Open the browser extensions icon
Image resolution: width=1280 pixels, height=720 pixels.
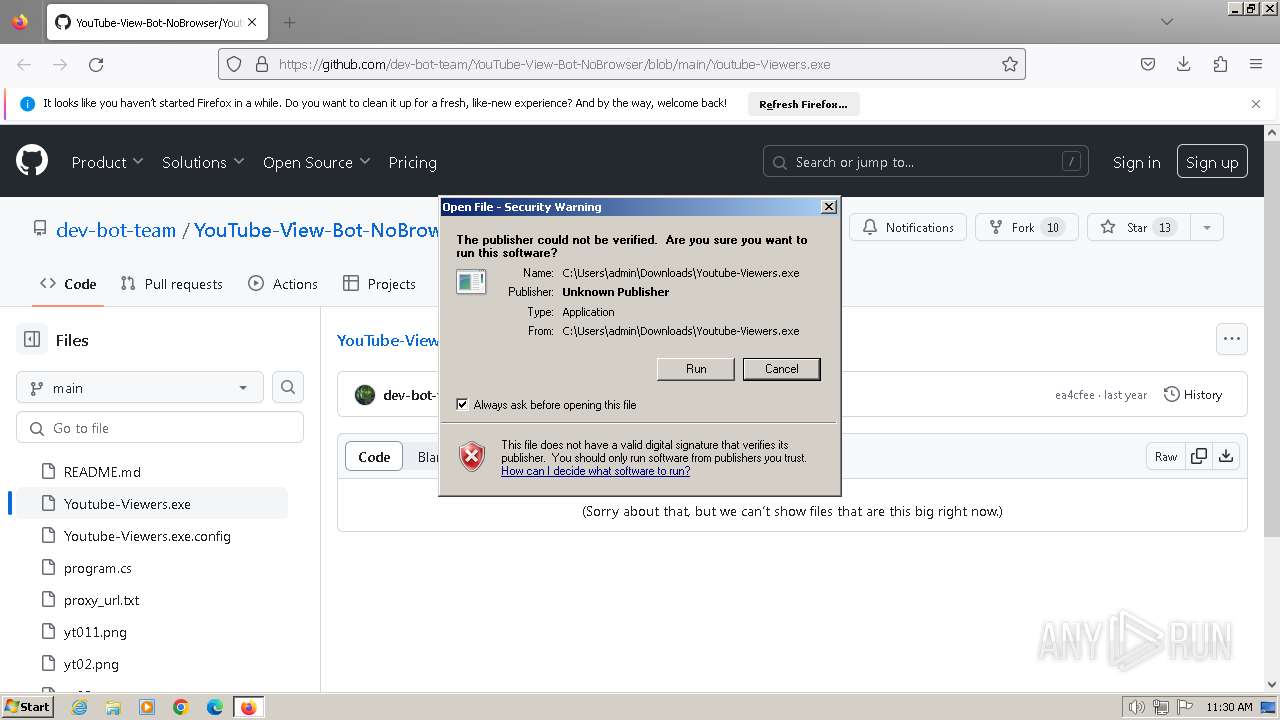(1220, 64)
